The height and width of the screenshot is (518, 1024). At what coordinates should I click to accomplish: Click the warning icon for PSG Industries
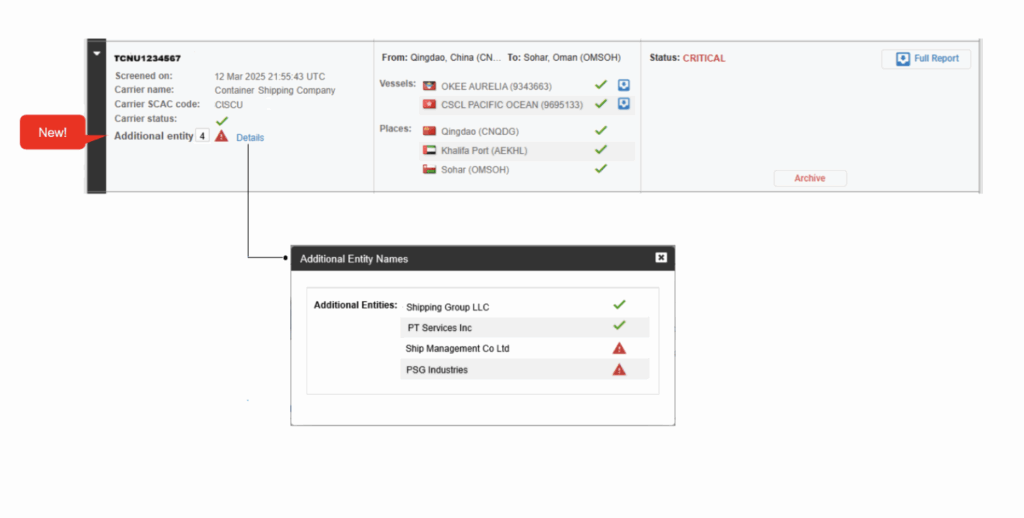coord(619,369)
